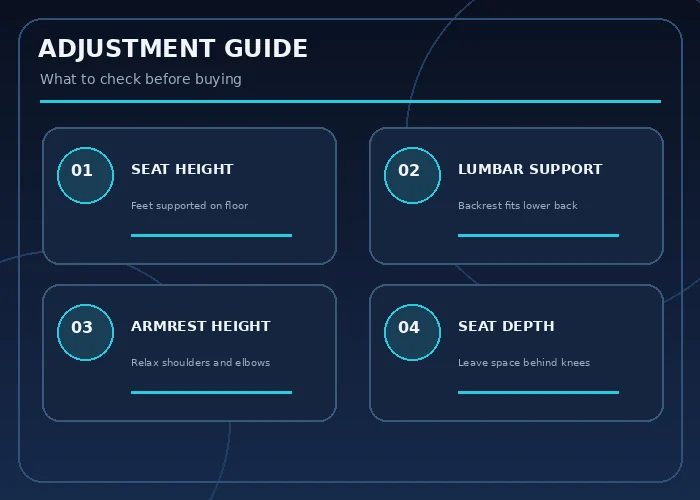Viewport: 700px width, 500px height.
Task: Click the SEAT DEPTH title
Action: pyautogui.click(x=506, y=326)
